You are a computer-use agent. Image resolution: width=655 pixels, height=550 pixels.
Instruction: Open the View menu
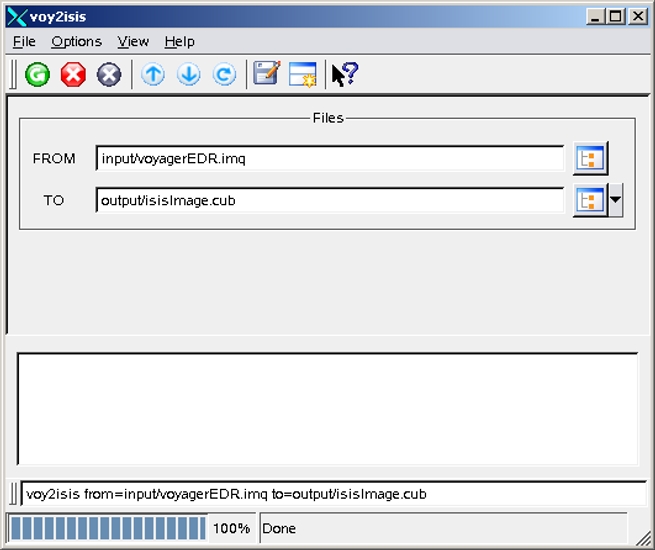click(x=133, y=41)
